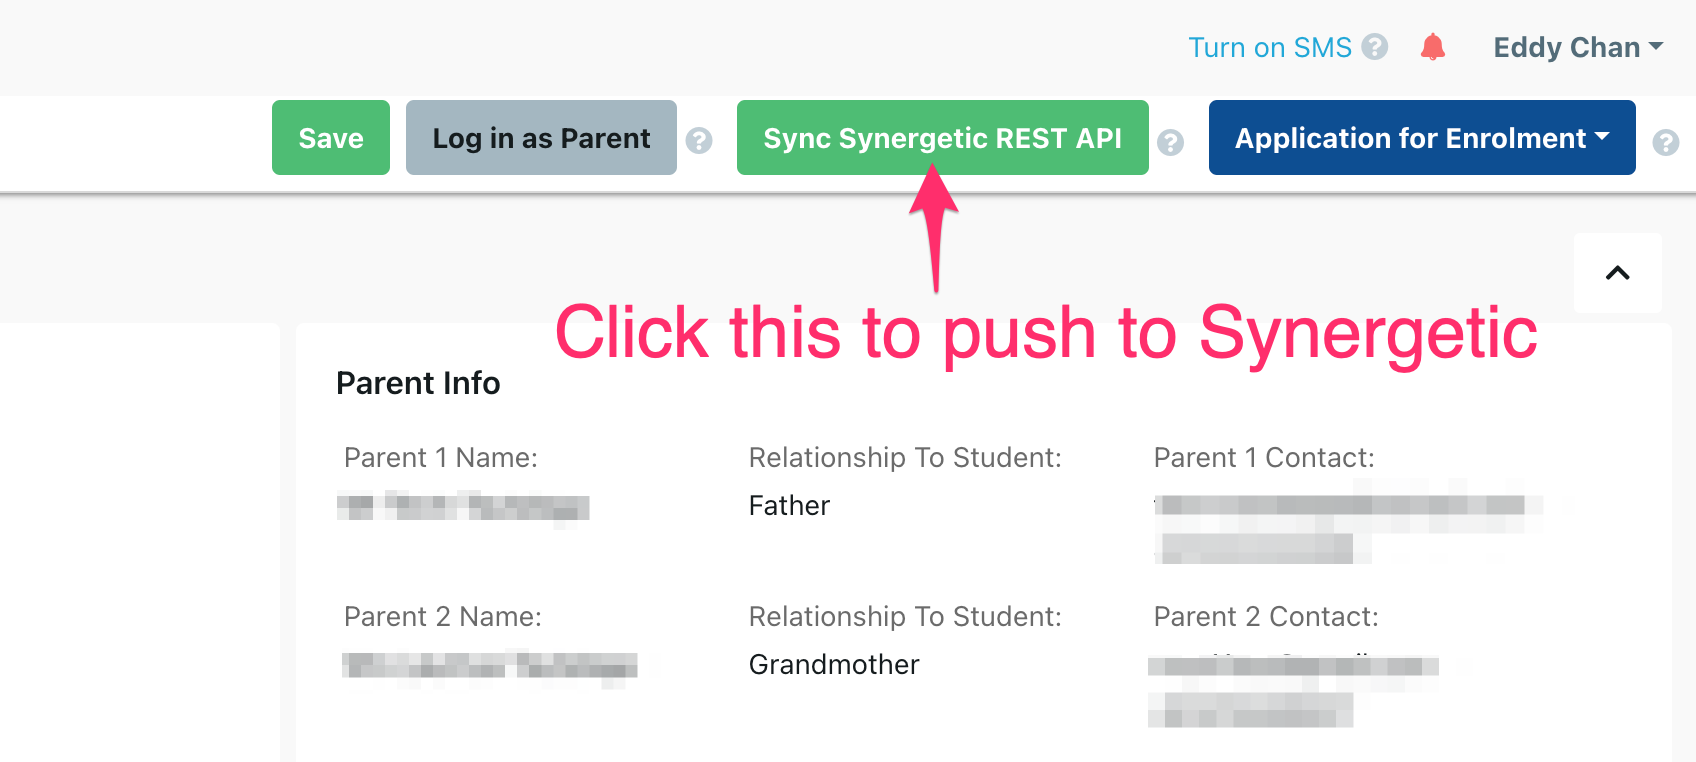Click the Log in as Parent button
This screenshot has height=762, width=1696.
541,137
